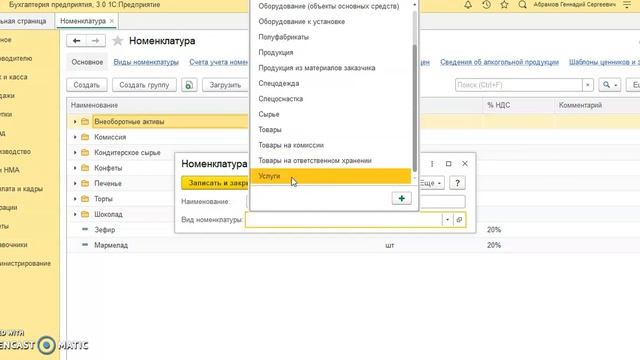Click the Создать группу button
Viewport: 640px width, 360px height.
coord(144,85)
